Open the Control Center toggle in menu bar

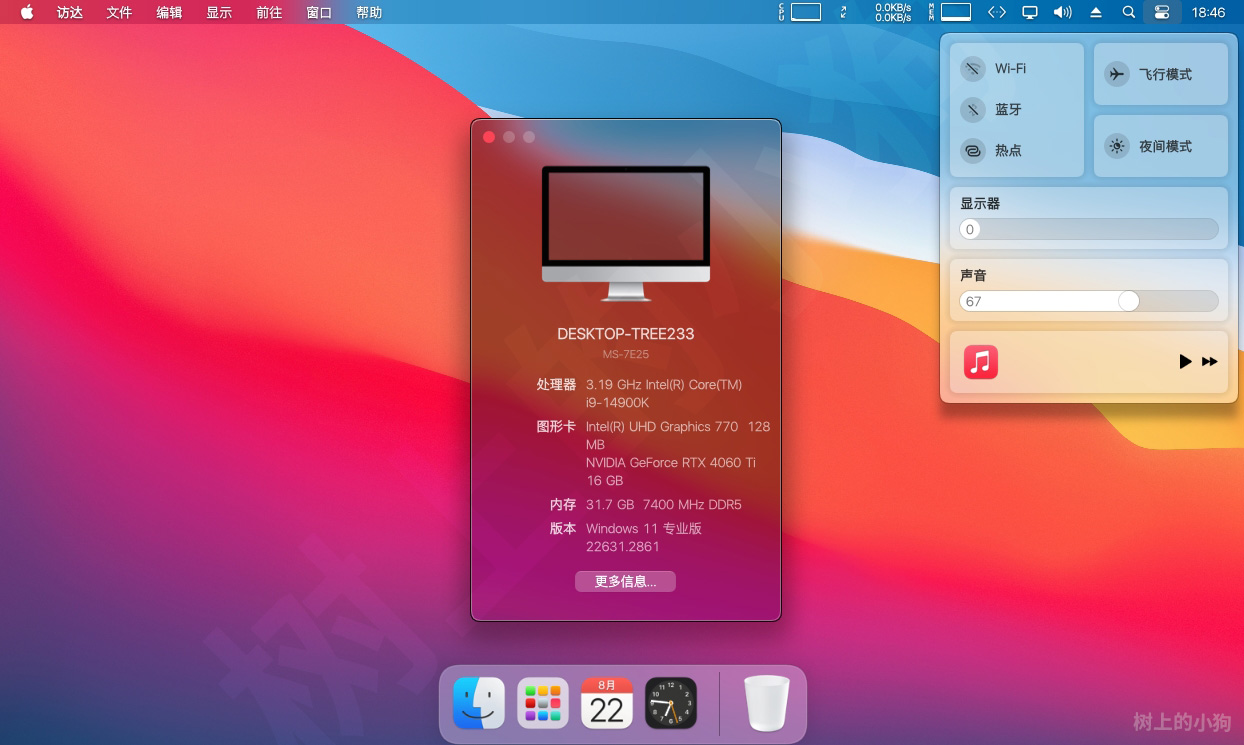(1161, 13)
